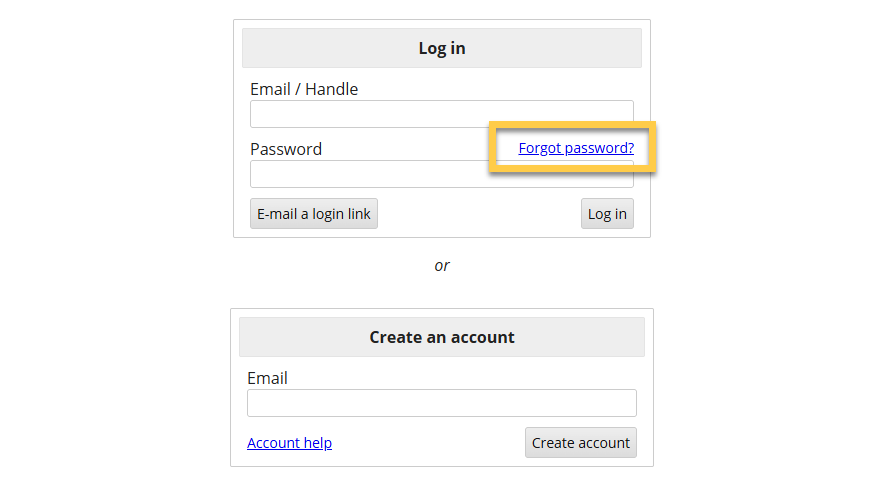Open the Forgot password? link
This screenshot has height=491, width=894.
(576, 148)
